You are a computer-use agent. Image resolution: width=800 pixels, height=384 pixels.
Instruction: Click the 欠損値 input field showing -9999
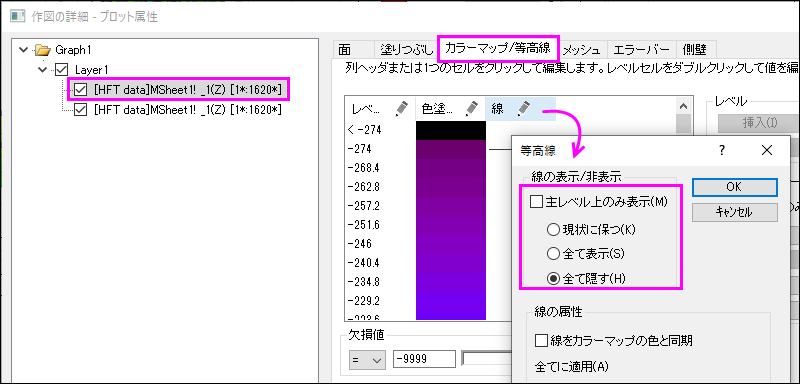[424, 360]
